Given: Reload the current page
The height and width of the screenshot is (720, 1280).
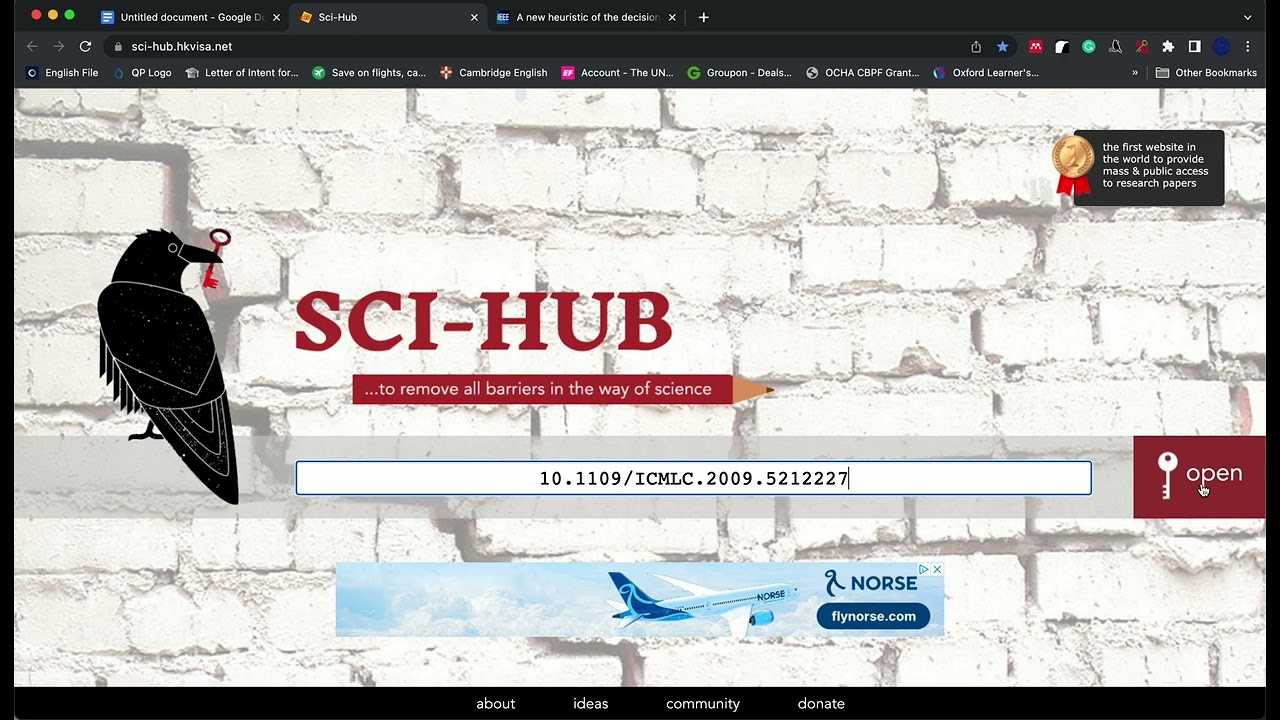Looking at the screenshot, I should coord(85,46).
